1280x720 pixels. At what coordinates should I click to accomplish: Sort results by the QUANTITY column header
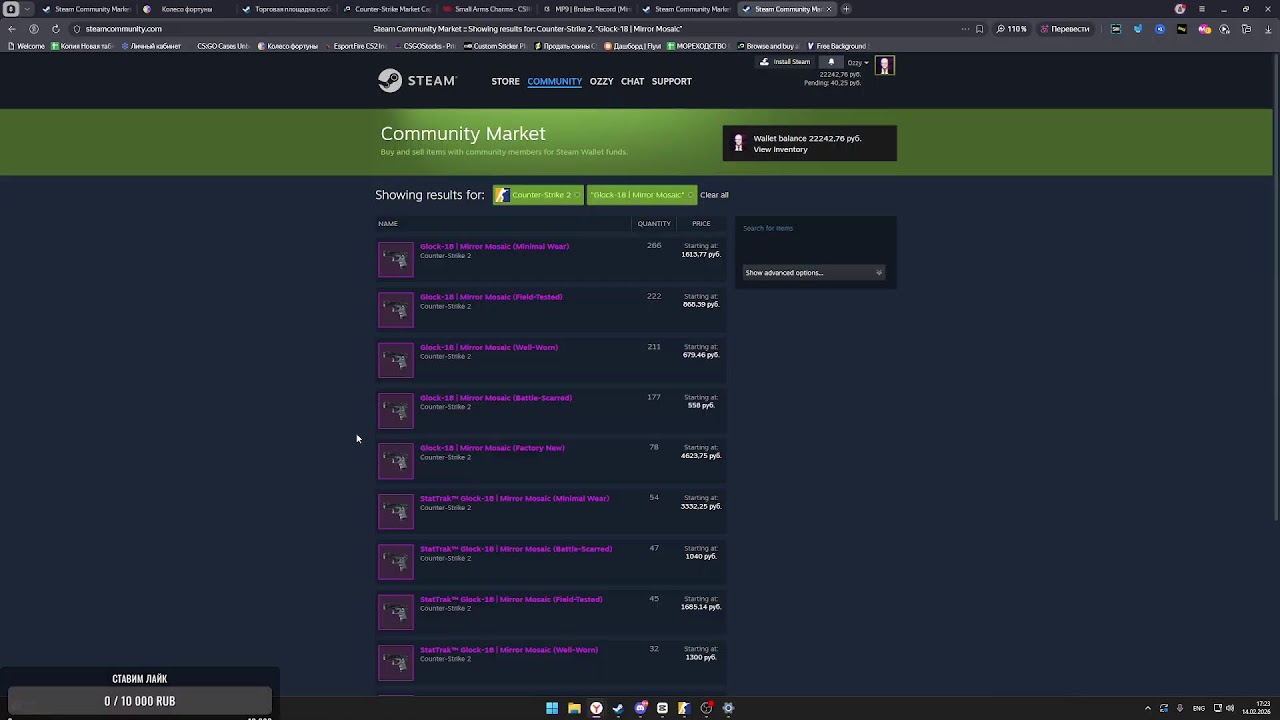654,224
